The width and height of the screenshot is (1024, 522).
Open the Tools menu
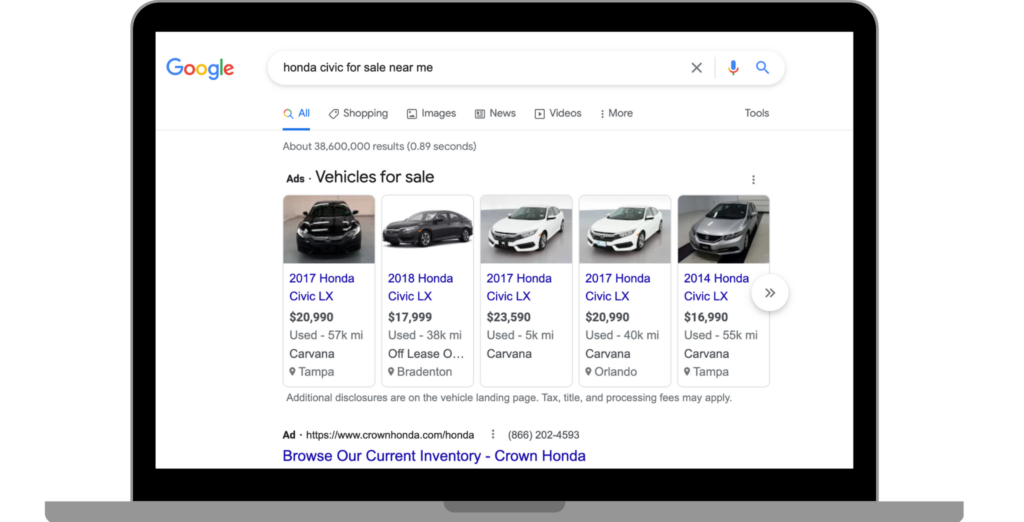pyautogui.click(x=757, y=113)
